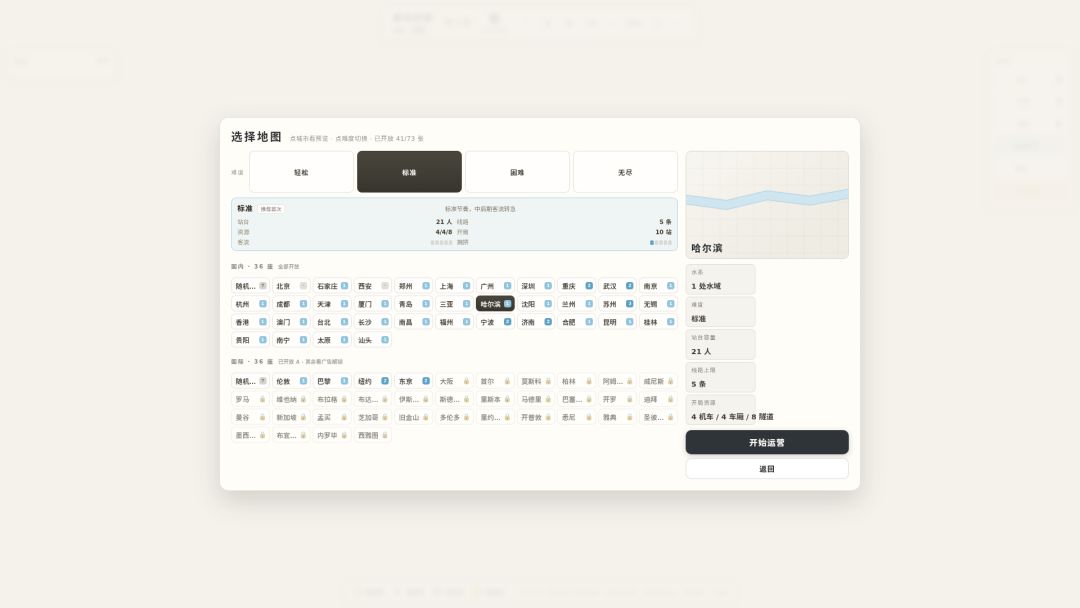The width and height of the screenshot is (1080, 608).
Task: Click the level badge on 伦敦
Action: pyautogui.click(x=303, y=381)
